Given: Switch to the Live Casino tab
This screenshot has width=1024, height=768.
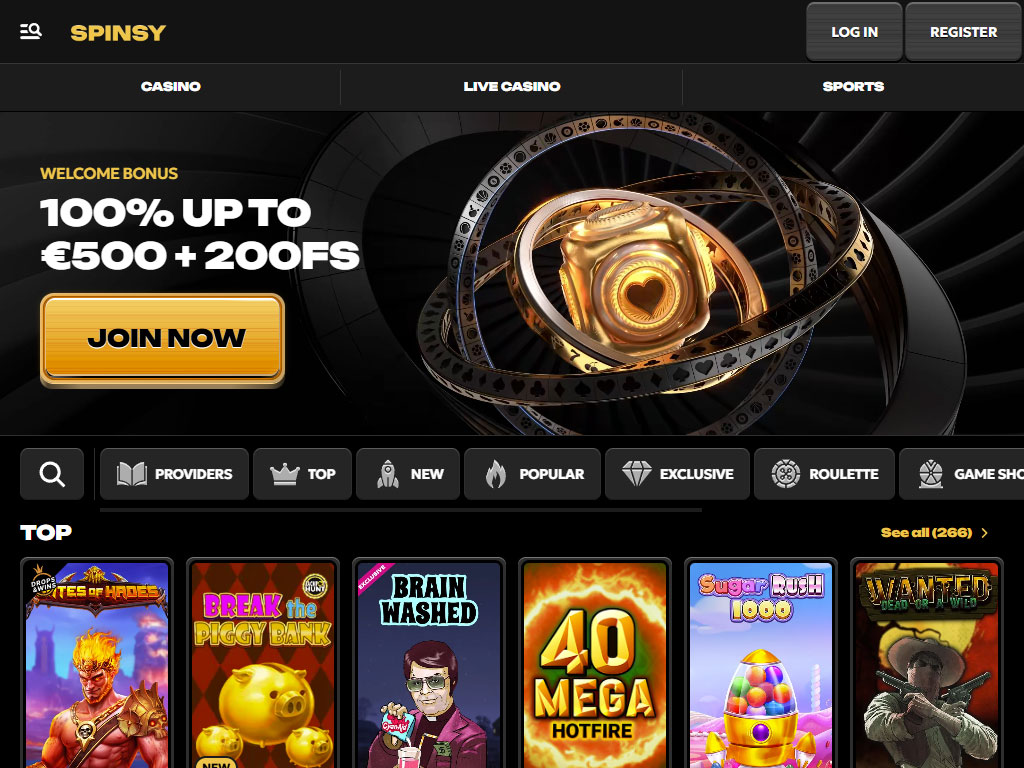Looking at the screenshot, I should click(x=511, y=86).
